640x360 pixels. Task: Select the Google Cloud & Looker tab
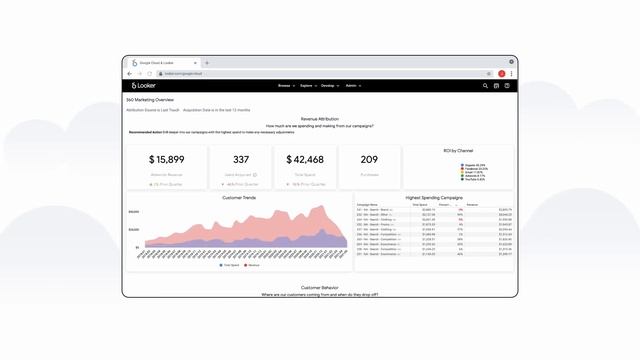pos(164,63)
